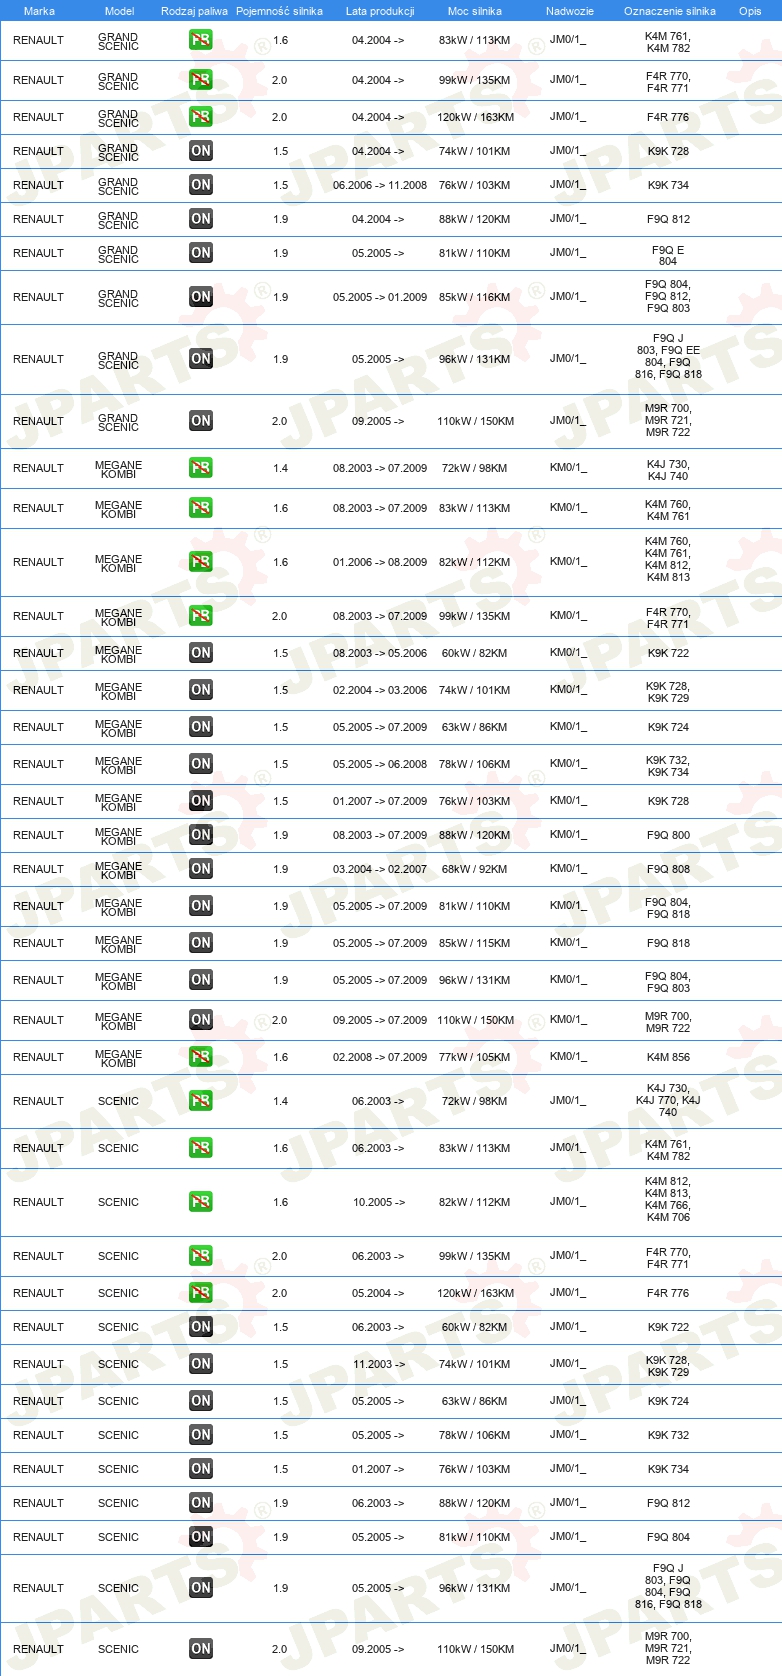Image resolution: width=782 pixels, height=1676 pixels.
Task: Click the Oznaczenie silnika column header
Action: pyautogui.click(x=670, y=11)
